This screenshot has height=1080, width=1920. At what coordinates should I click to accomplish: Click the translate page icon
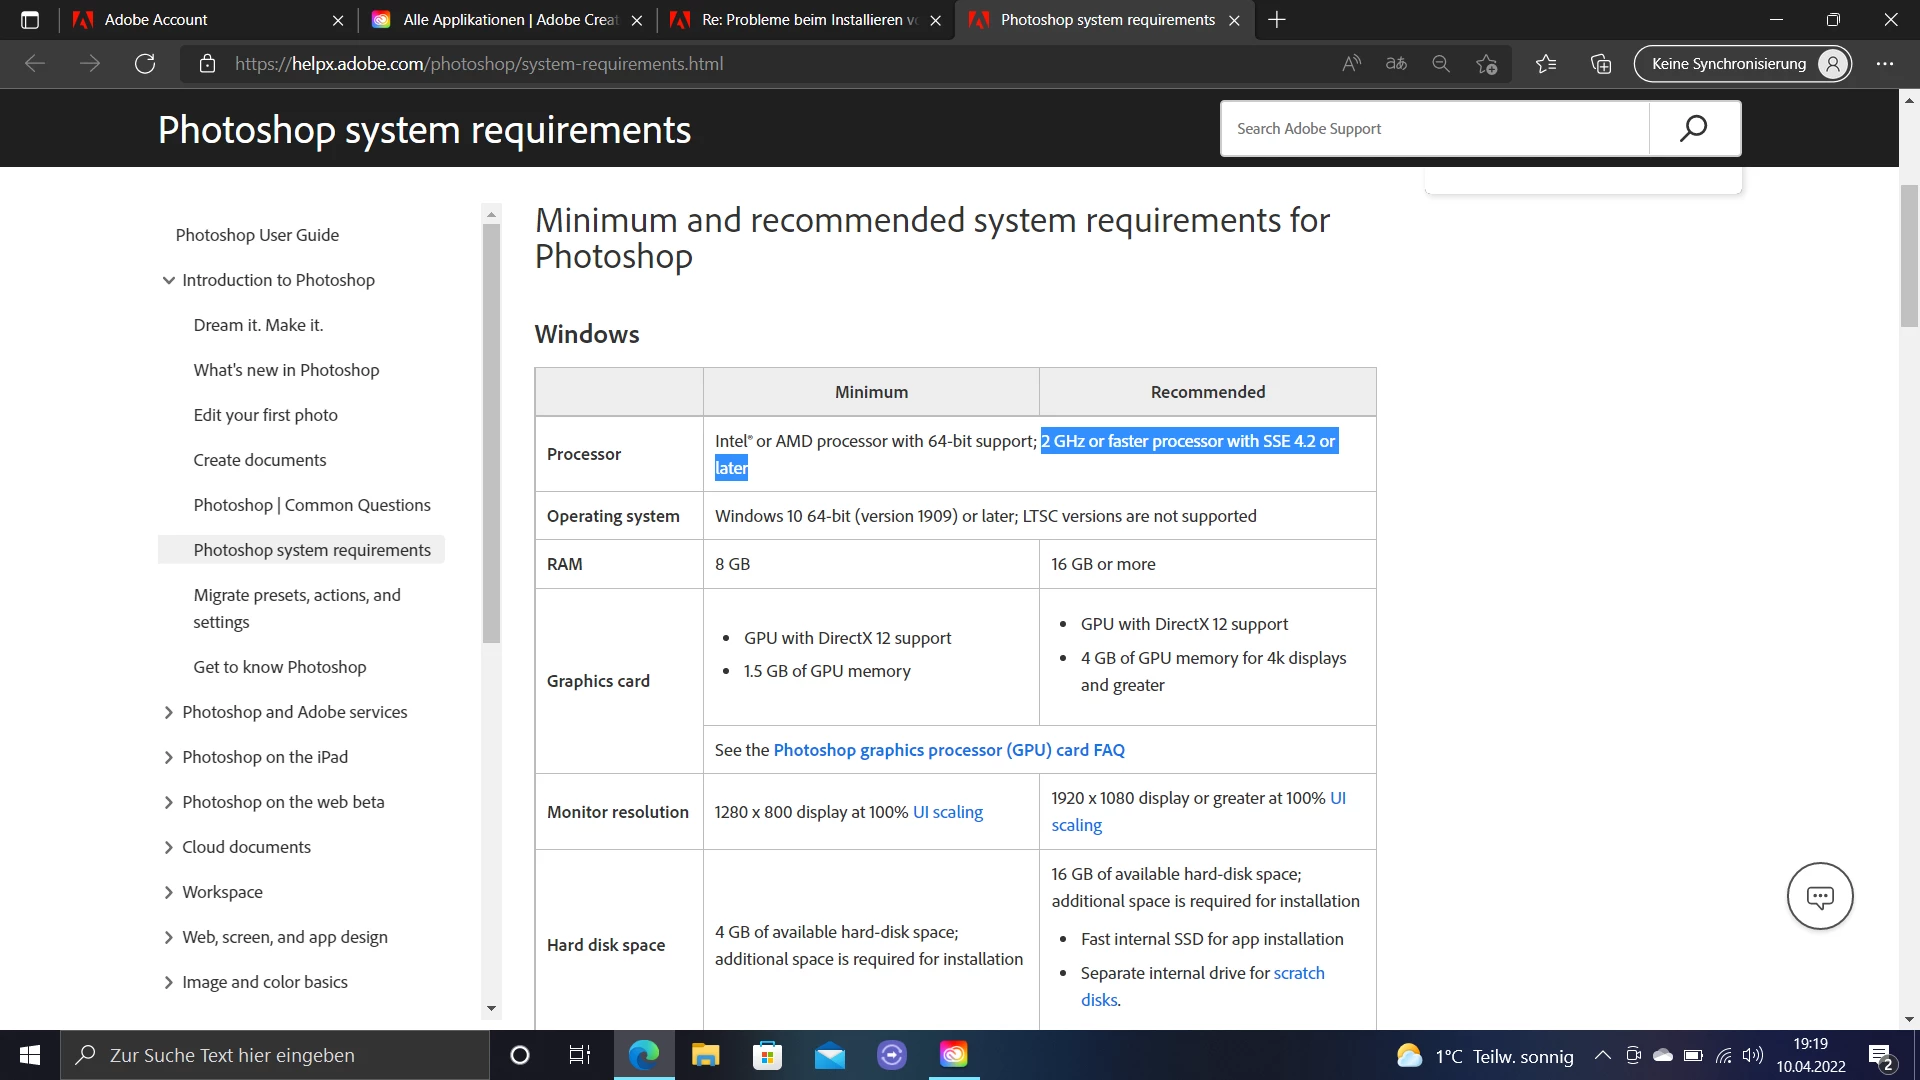[x=1396, y=64]
